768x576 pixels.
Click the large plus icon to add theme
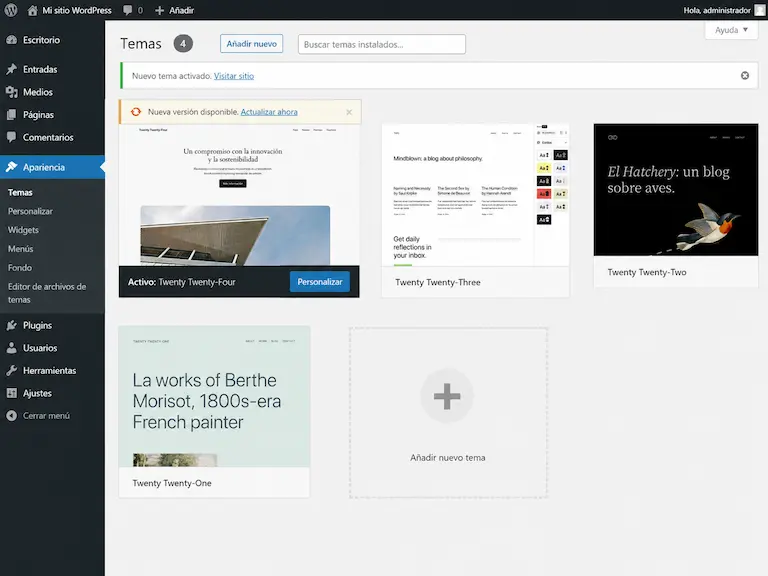pyautogui.click(x=447, y=396)
